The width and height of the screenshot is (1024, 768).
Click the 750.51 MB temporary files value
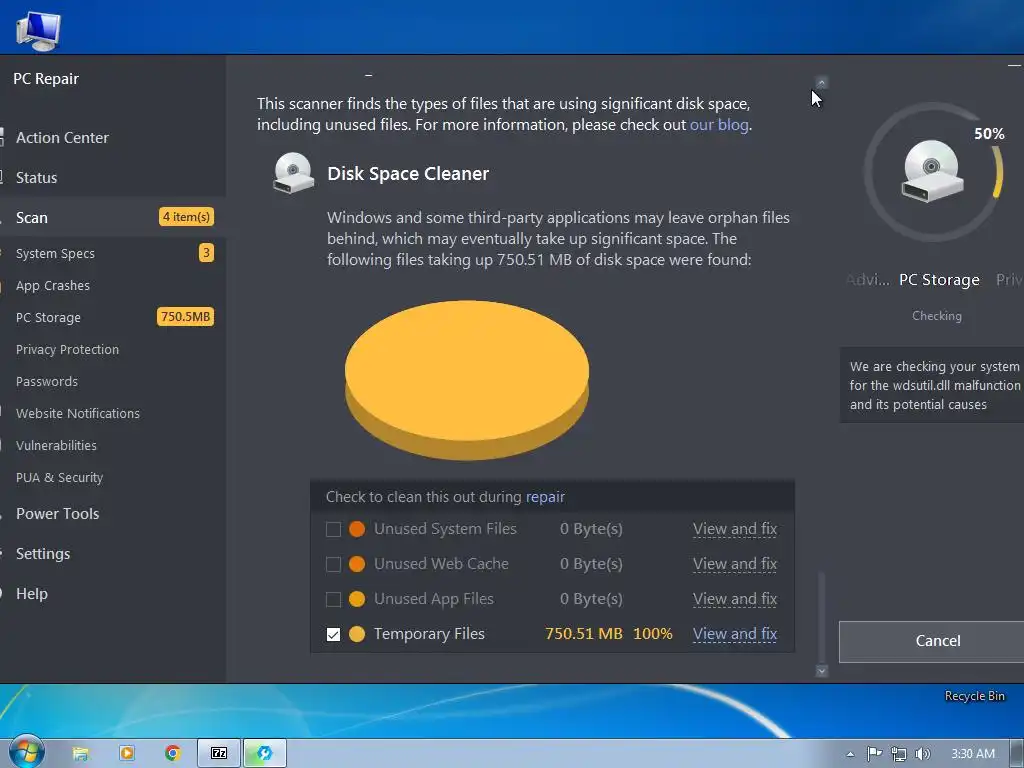pos(584,633)
